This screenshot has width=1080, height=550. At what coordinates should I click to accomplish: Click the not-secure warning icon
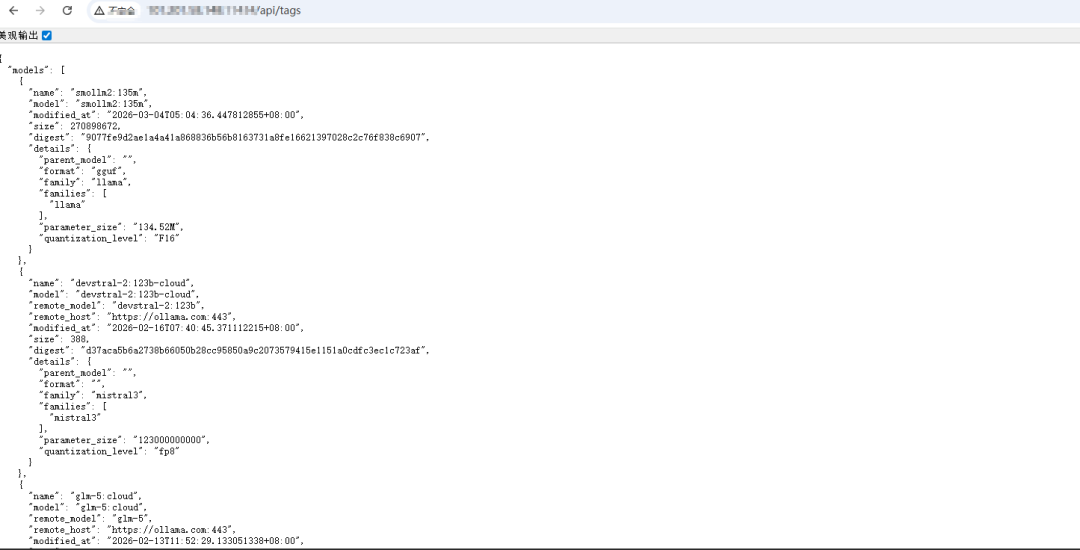click(100, 11)
